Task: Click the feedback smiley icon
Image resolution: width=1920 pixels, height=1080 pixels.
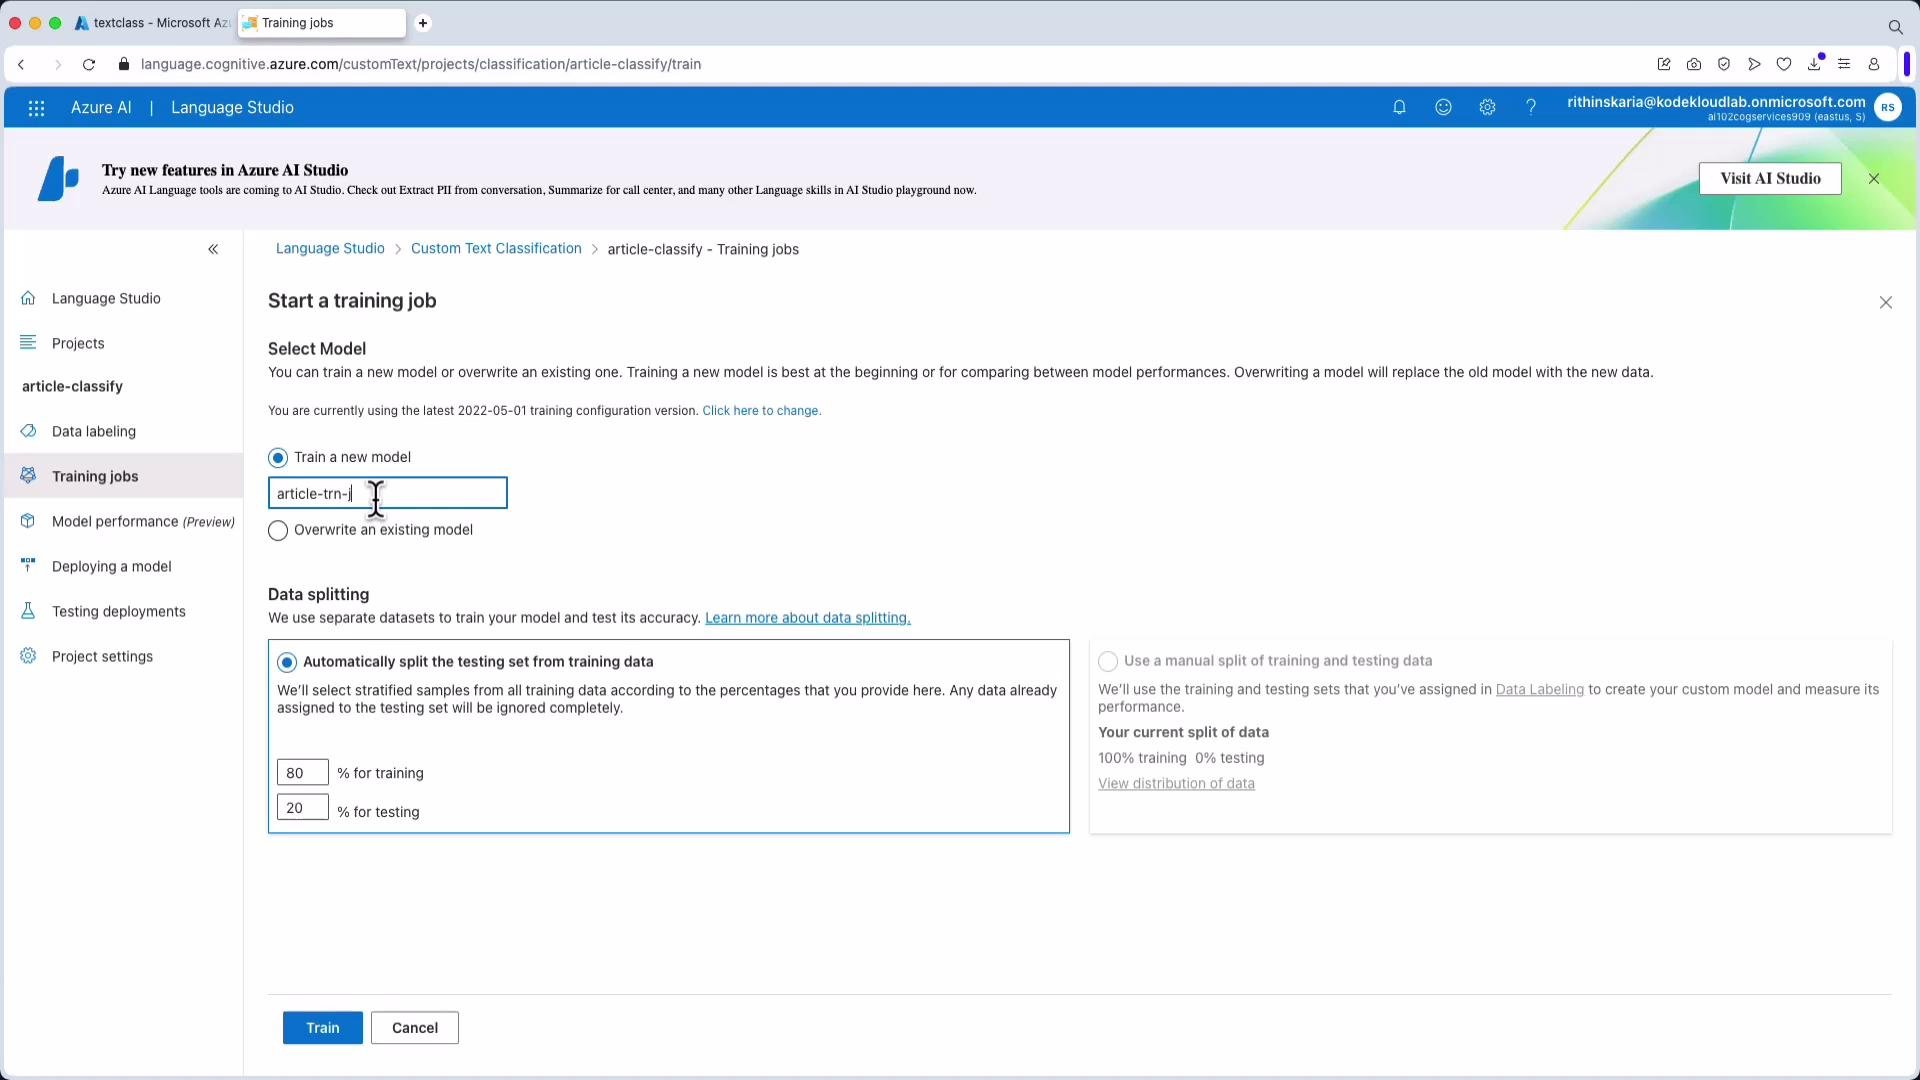Action: (x=1443, y=108)
